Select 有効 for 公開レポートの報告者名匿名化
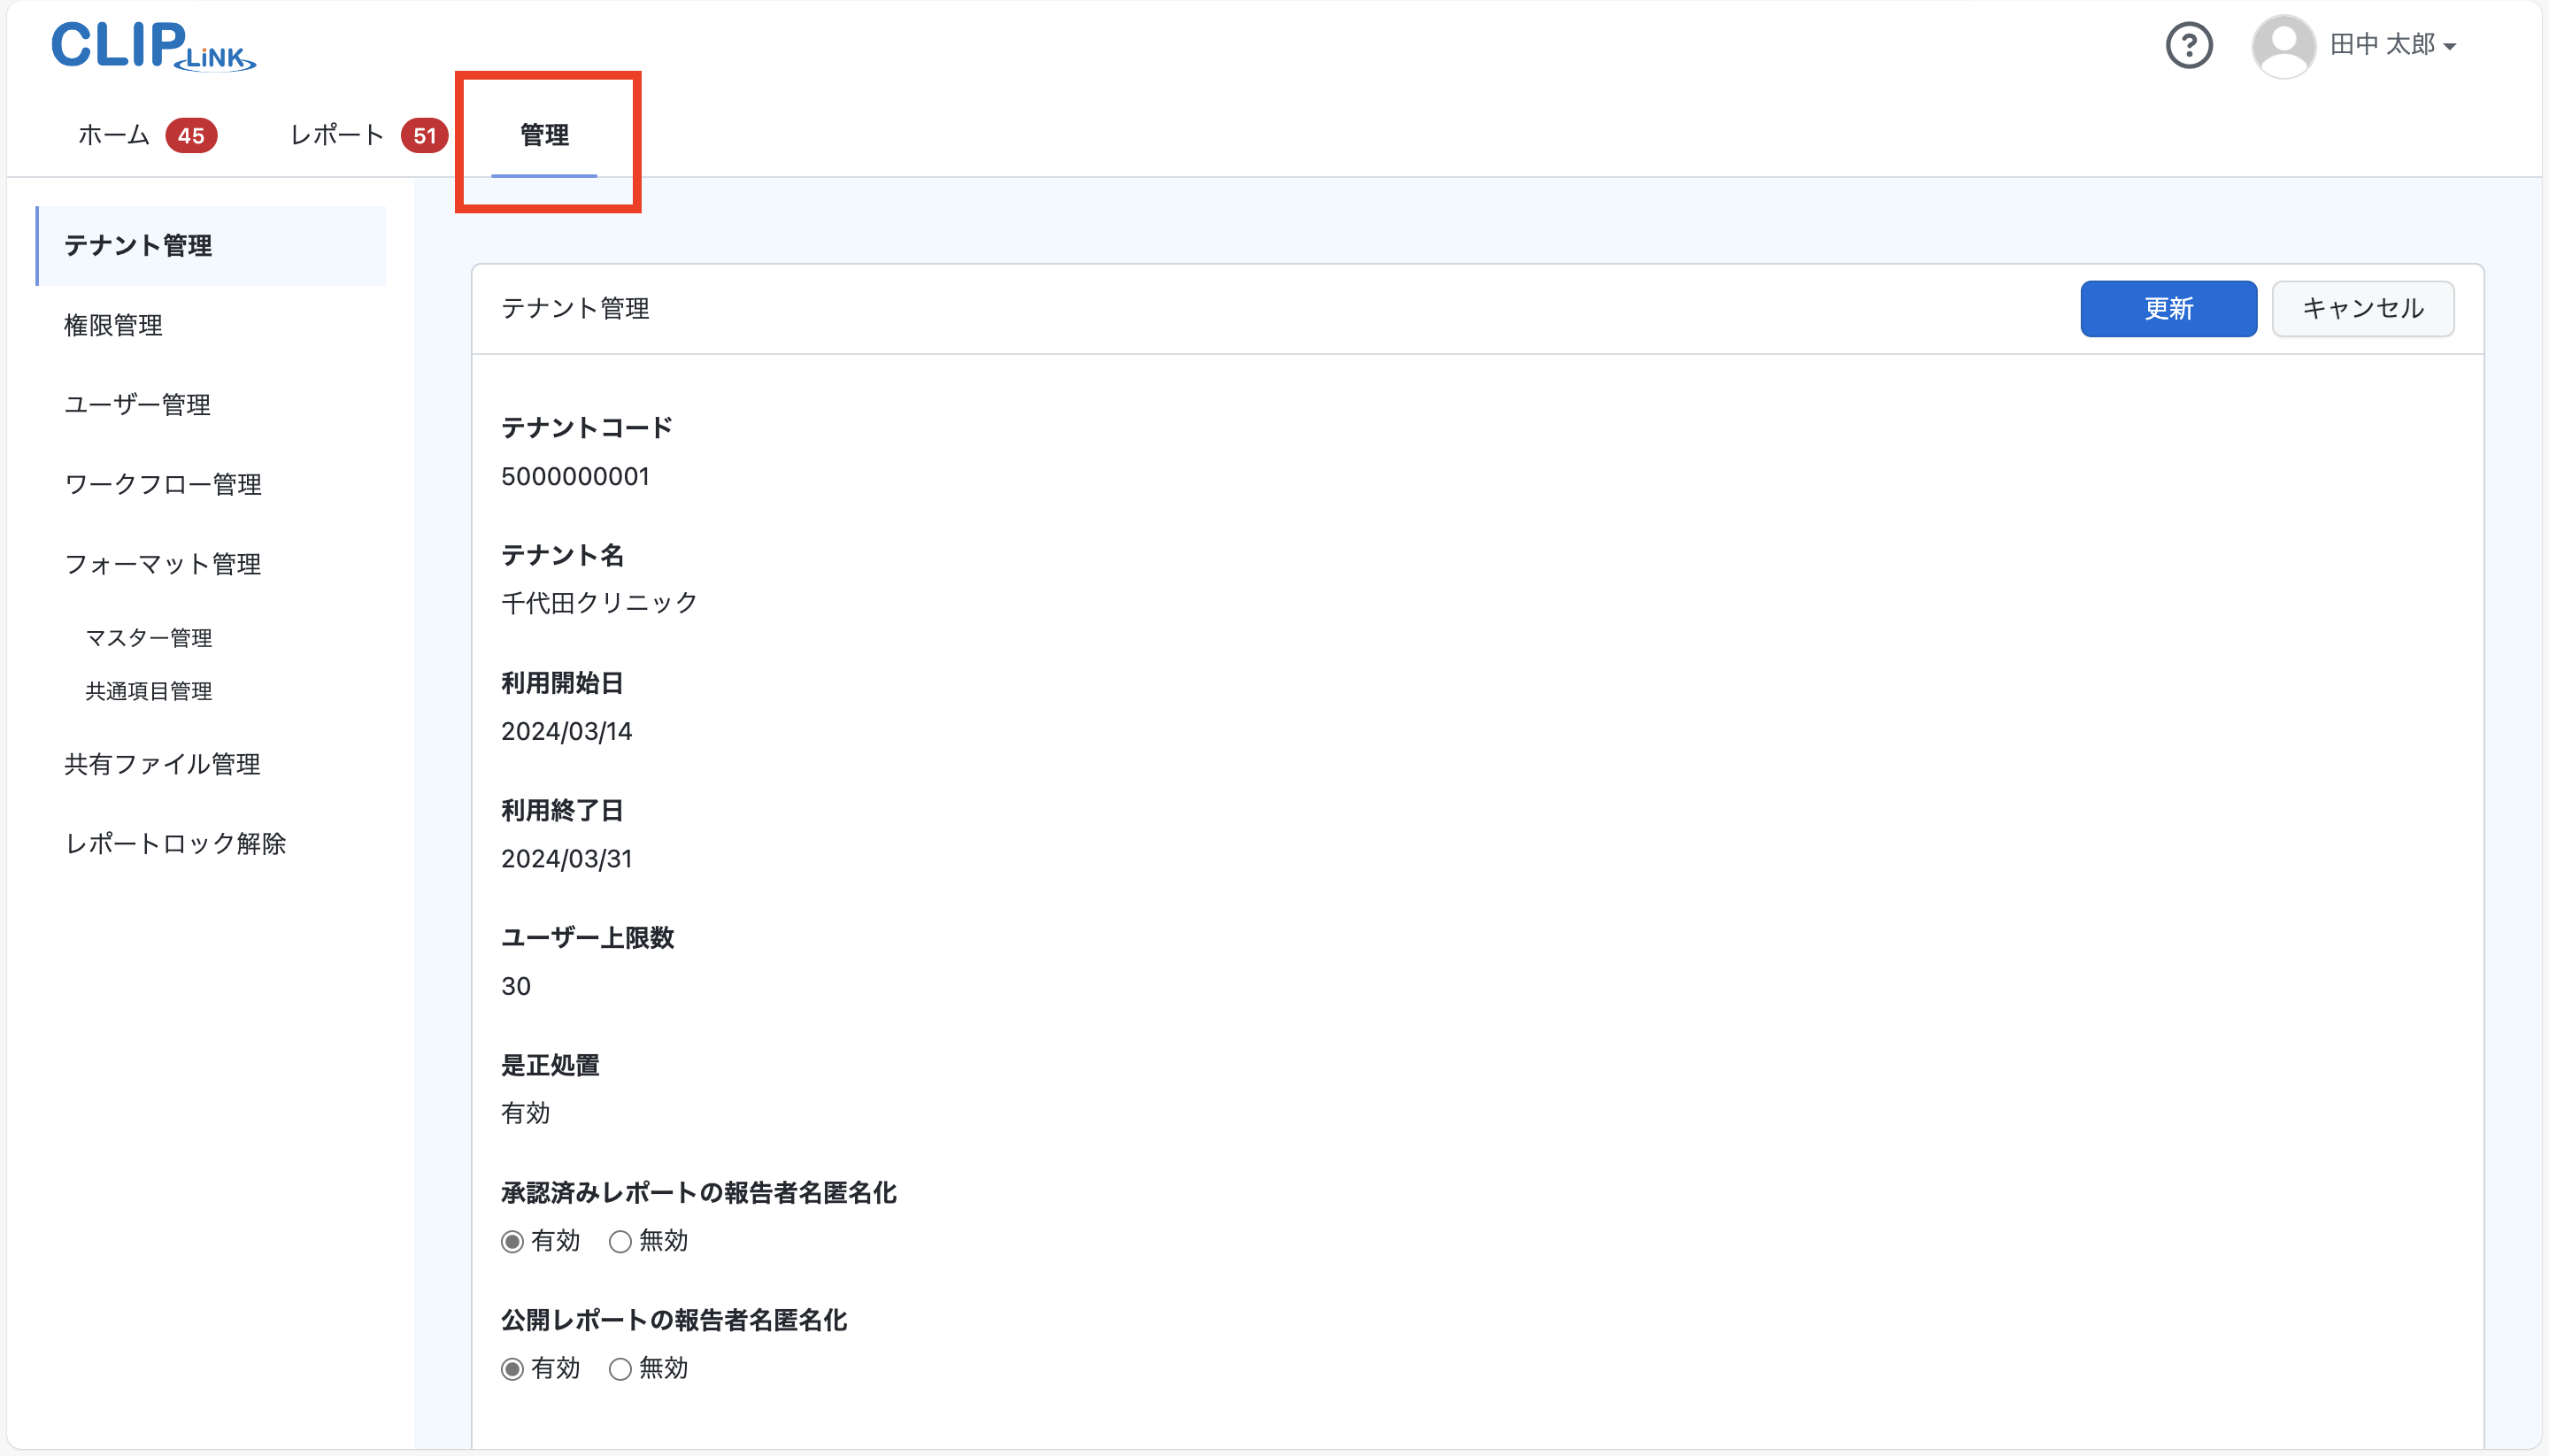 pos(513,1369)
